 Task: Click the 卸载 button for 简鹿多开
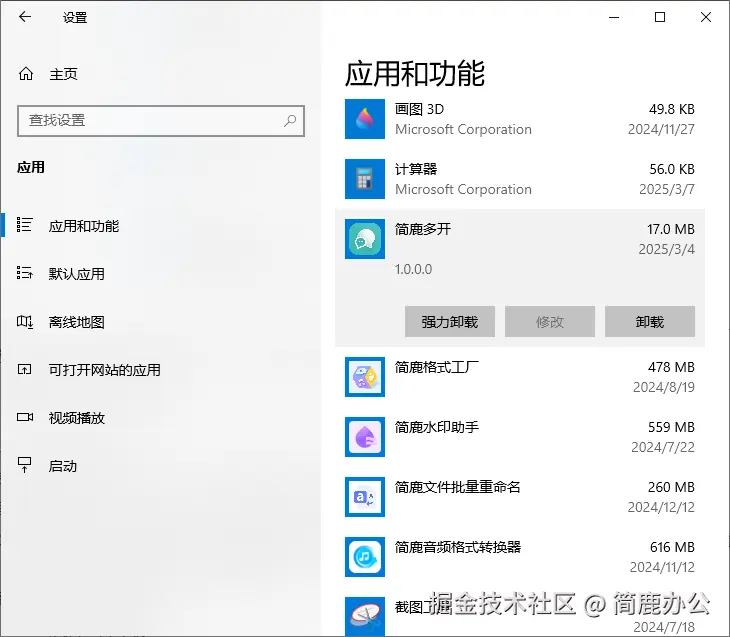coord(650,321)
